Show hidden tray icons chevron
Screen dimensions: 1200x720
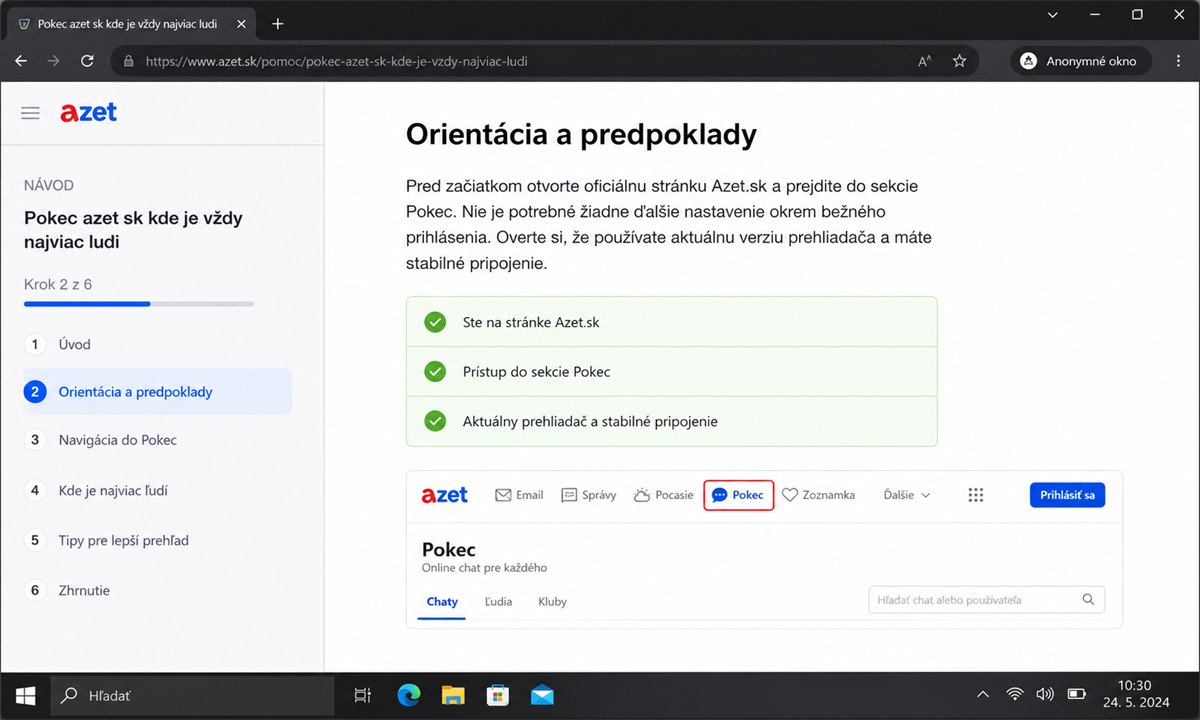pyautogui.click(x=984, y=694)
